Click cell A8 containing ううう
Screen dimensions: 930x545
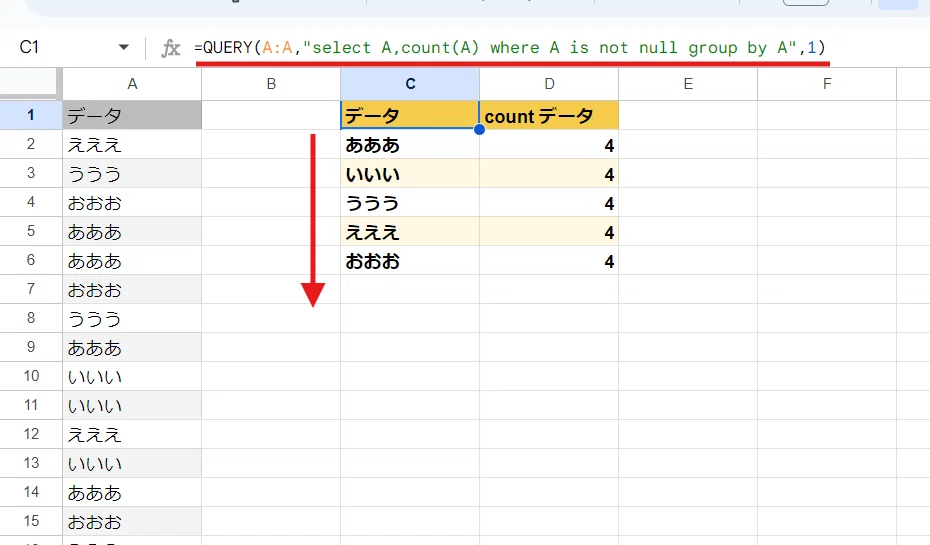point(132,318)
